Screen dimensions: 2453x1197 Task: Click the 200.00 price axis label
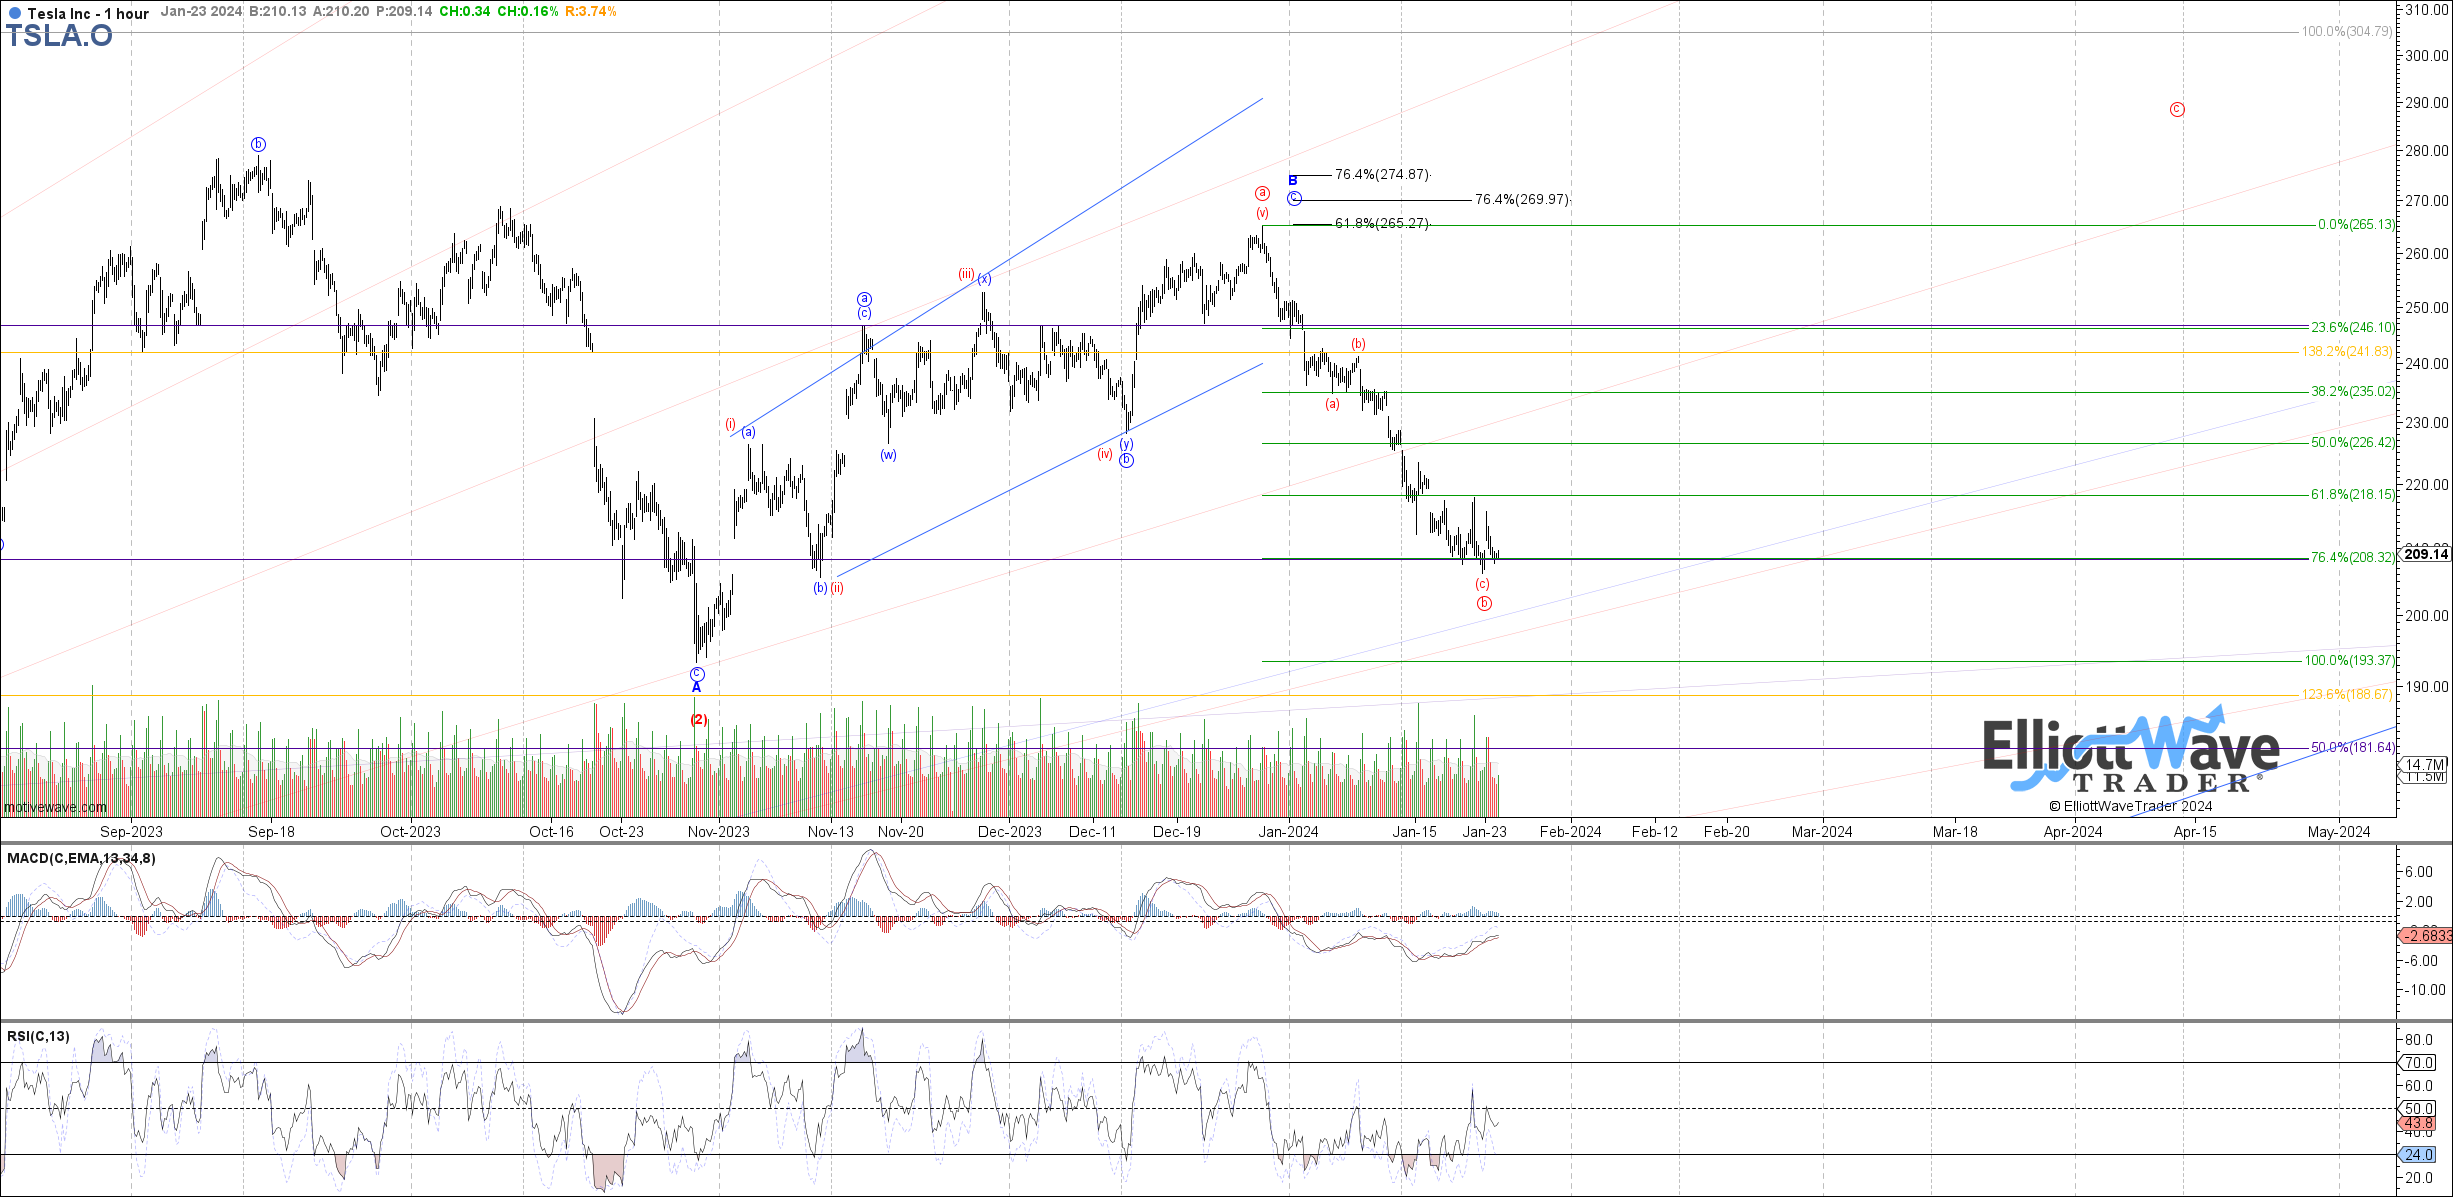tap(2427, 616)
